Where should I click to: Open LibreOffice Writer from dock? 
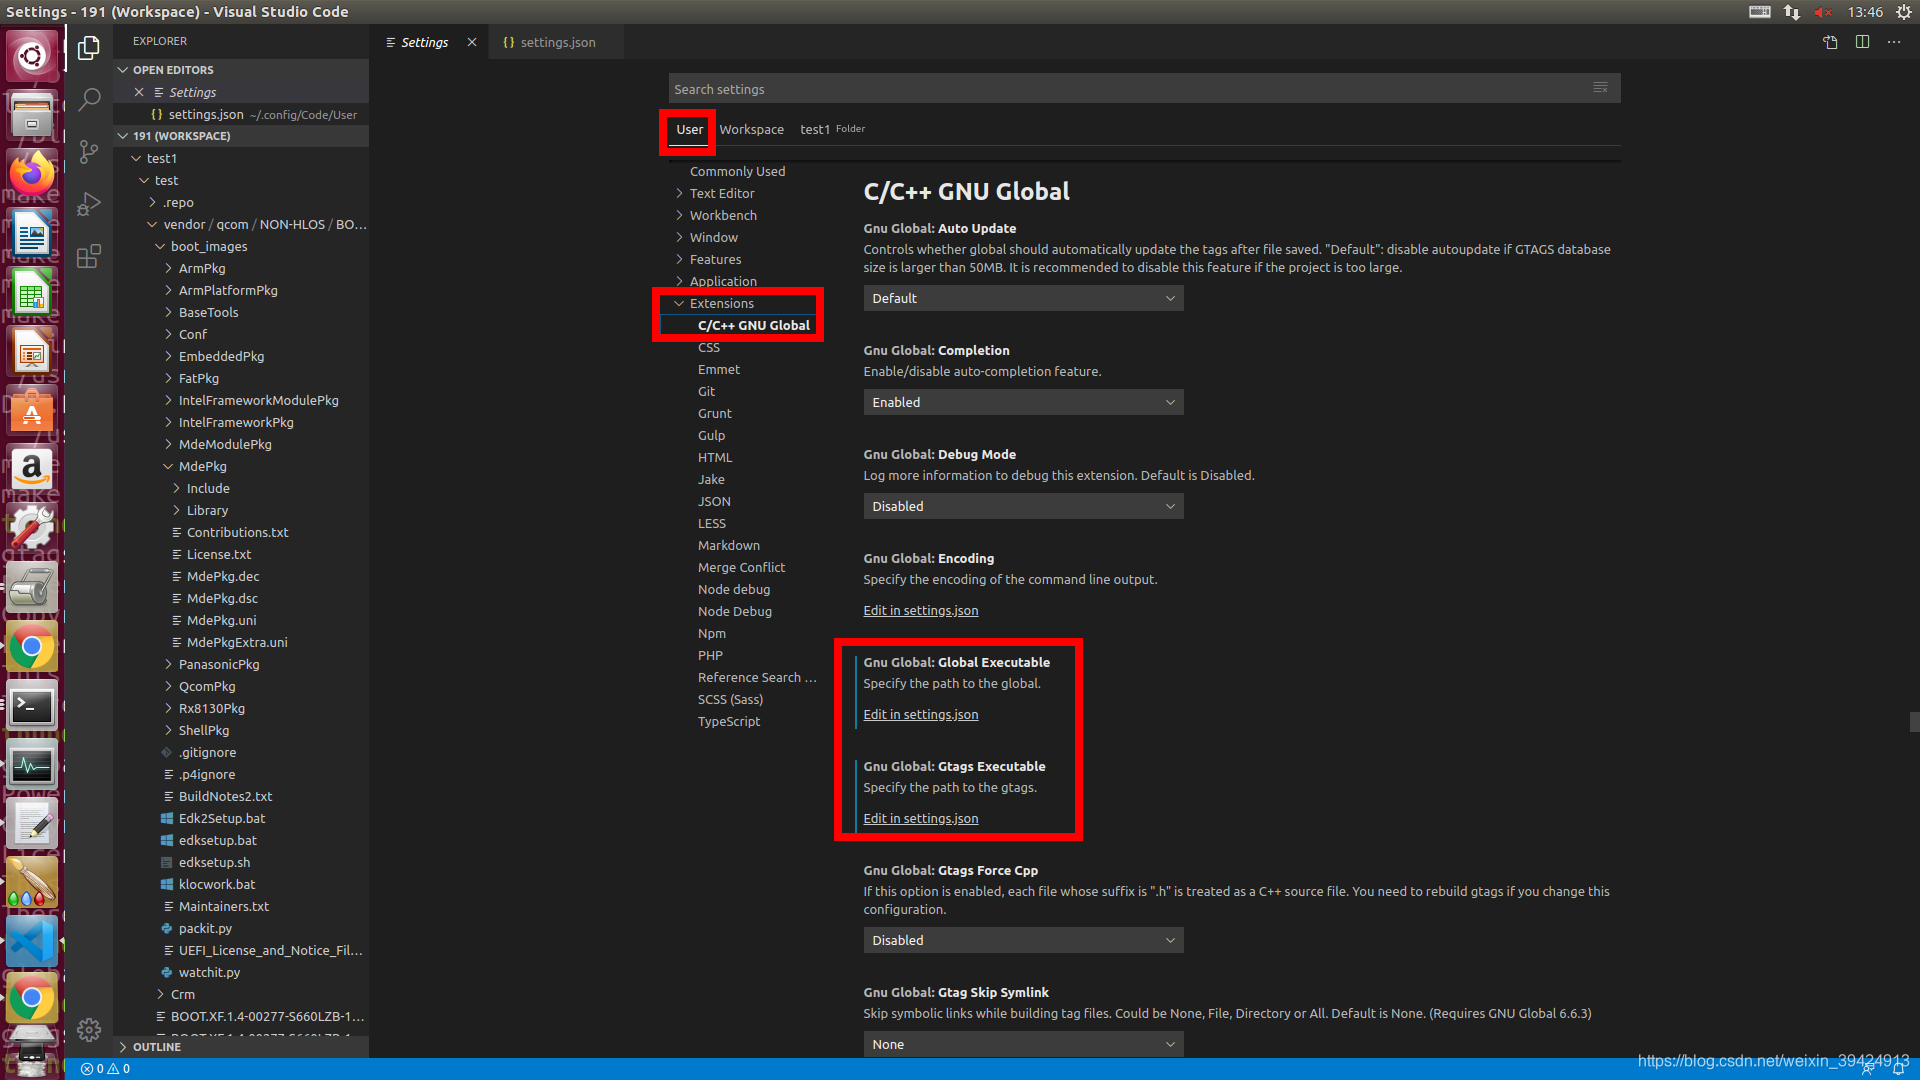[x=32, y=234]
